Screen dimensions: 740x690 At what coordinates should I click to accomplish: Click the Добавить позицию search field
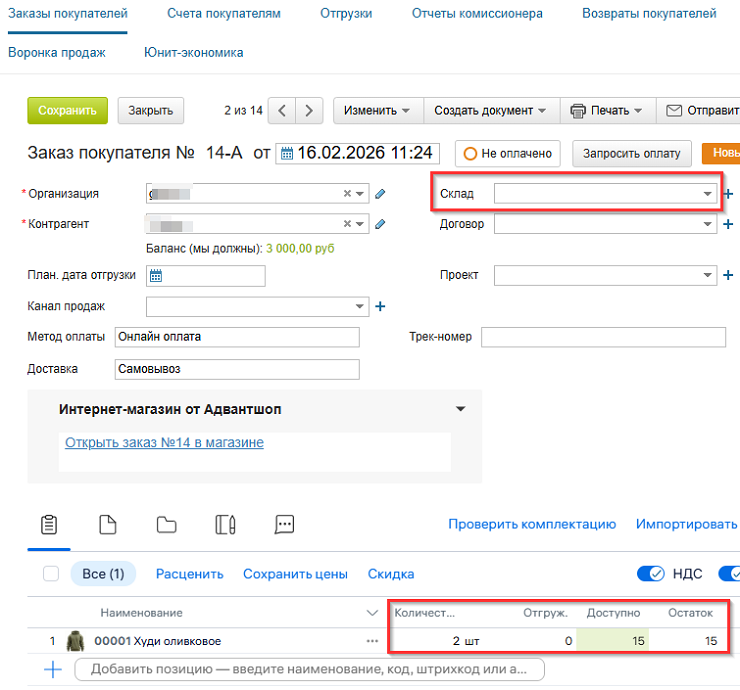pyautogui.click(x=310, y=669)
